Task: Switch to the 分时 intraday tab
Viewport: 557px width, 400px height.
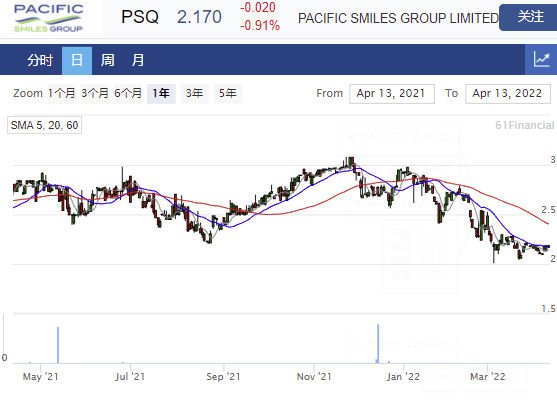Action: pyautogui.click(x=40, y=60)
